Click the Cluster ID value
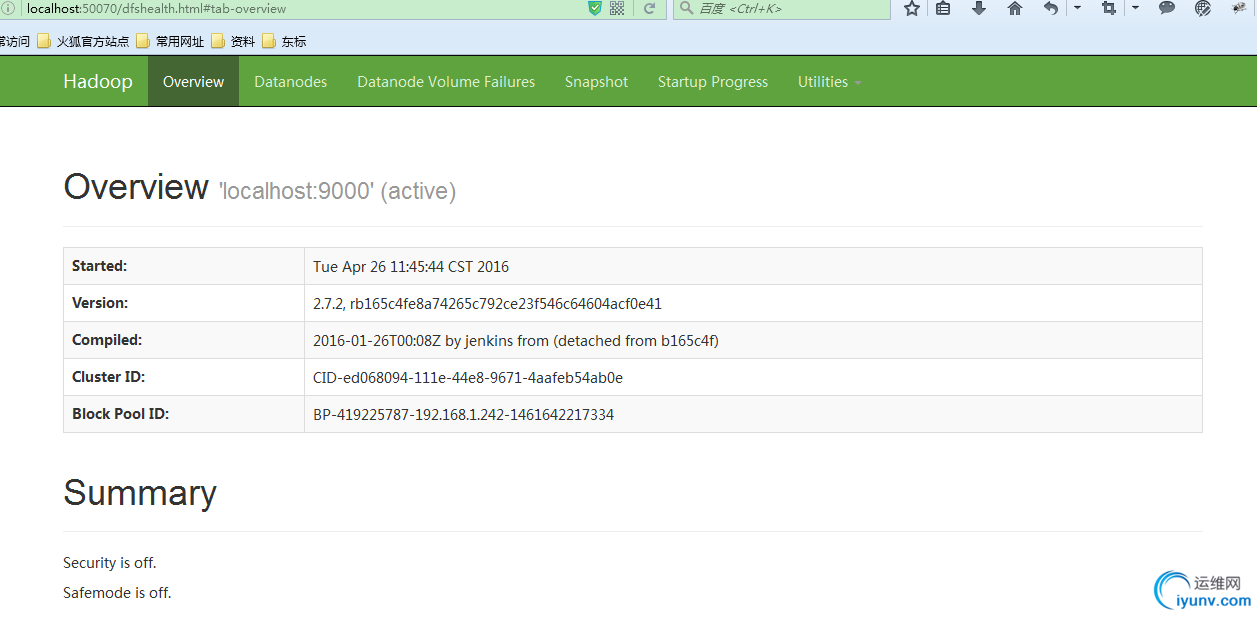The width and height of the screenshot is (1257, 617). coord(468,378)
